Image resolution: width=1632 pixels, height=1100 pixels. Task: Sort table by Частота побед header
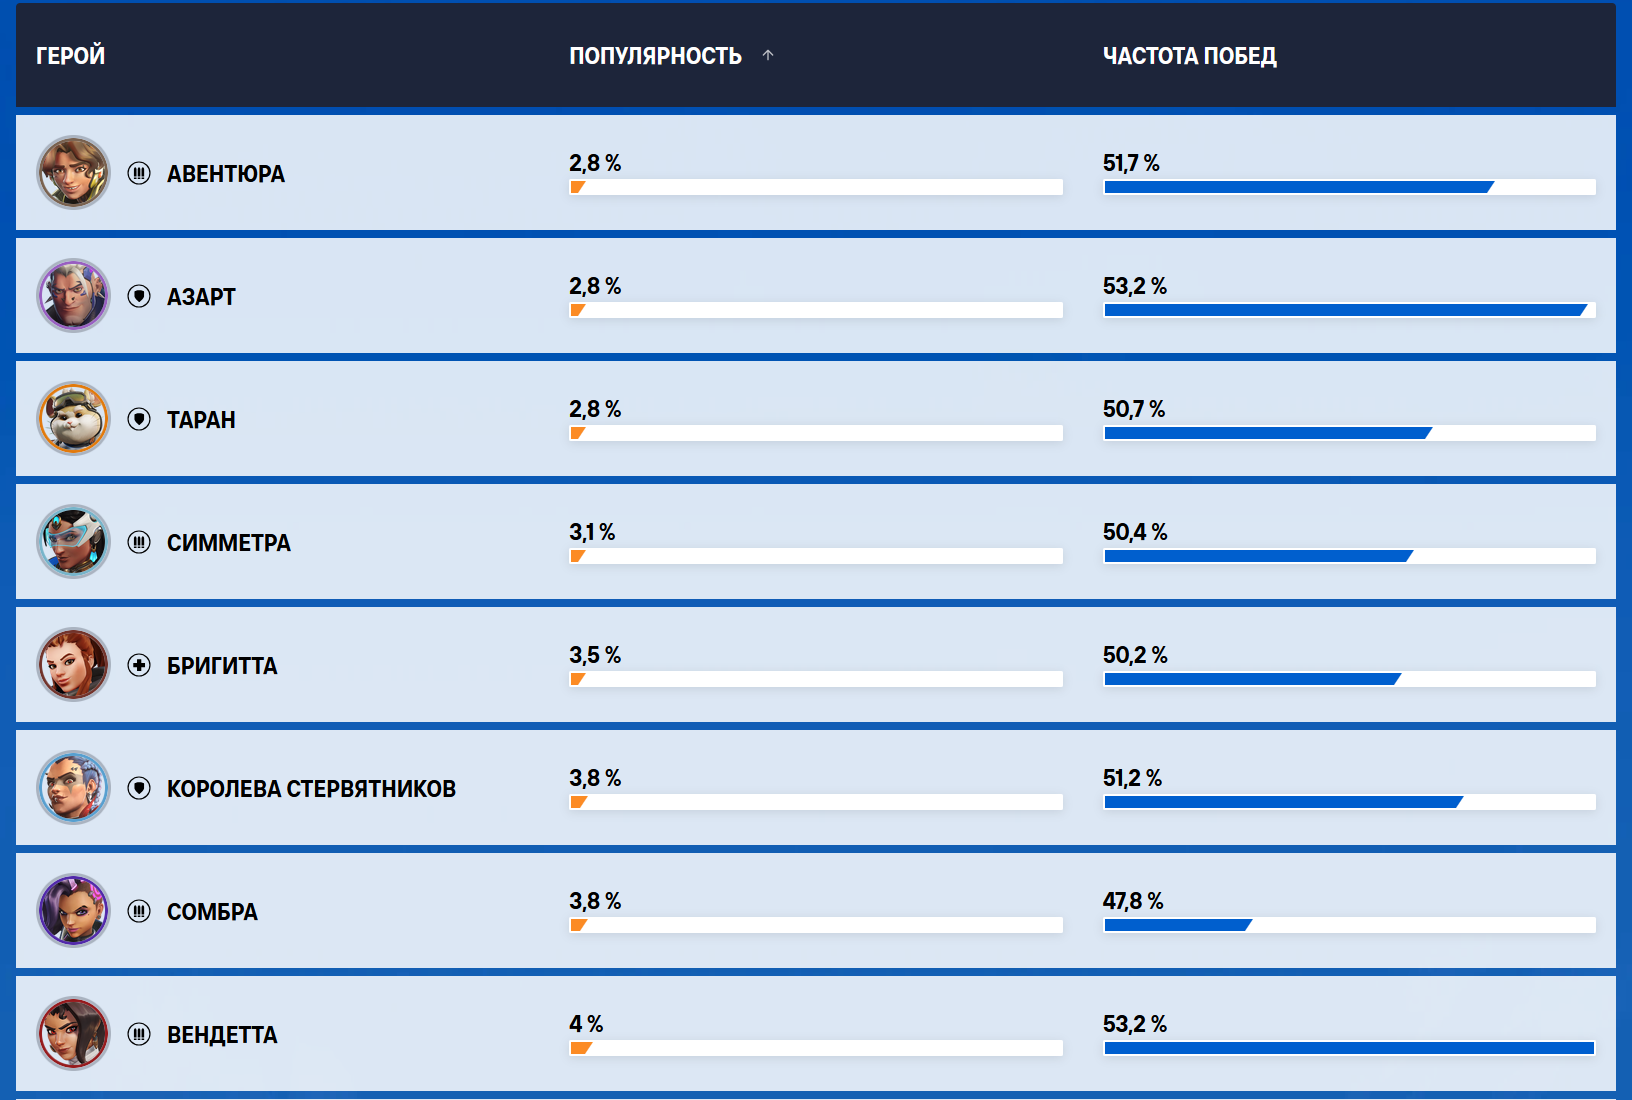[x=1189, y=56]
